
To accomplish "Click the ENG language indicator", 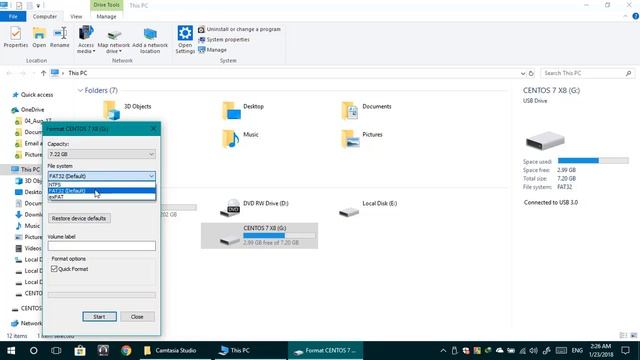I will (577, 351).
